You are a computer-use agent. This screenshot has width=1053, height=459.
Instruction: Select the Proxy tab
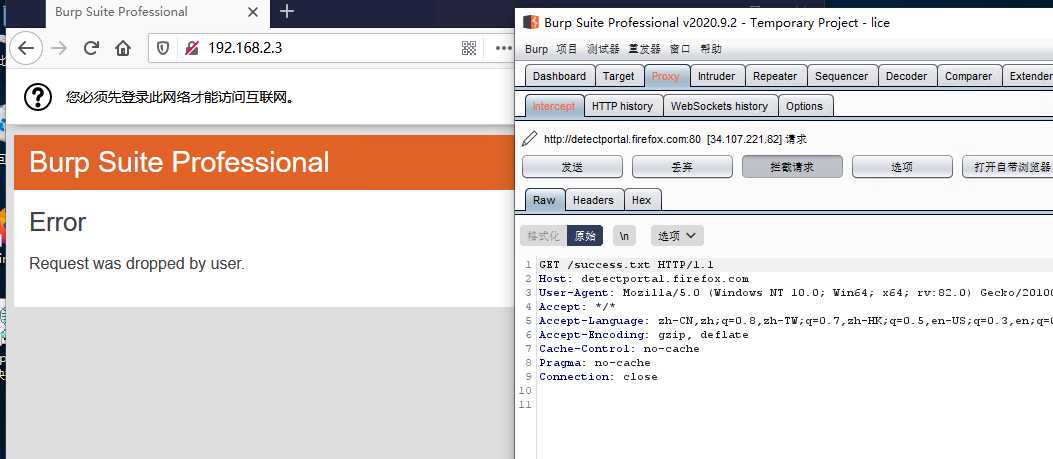[666, 76]
